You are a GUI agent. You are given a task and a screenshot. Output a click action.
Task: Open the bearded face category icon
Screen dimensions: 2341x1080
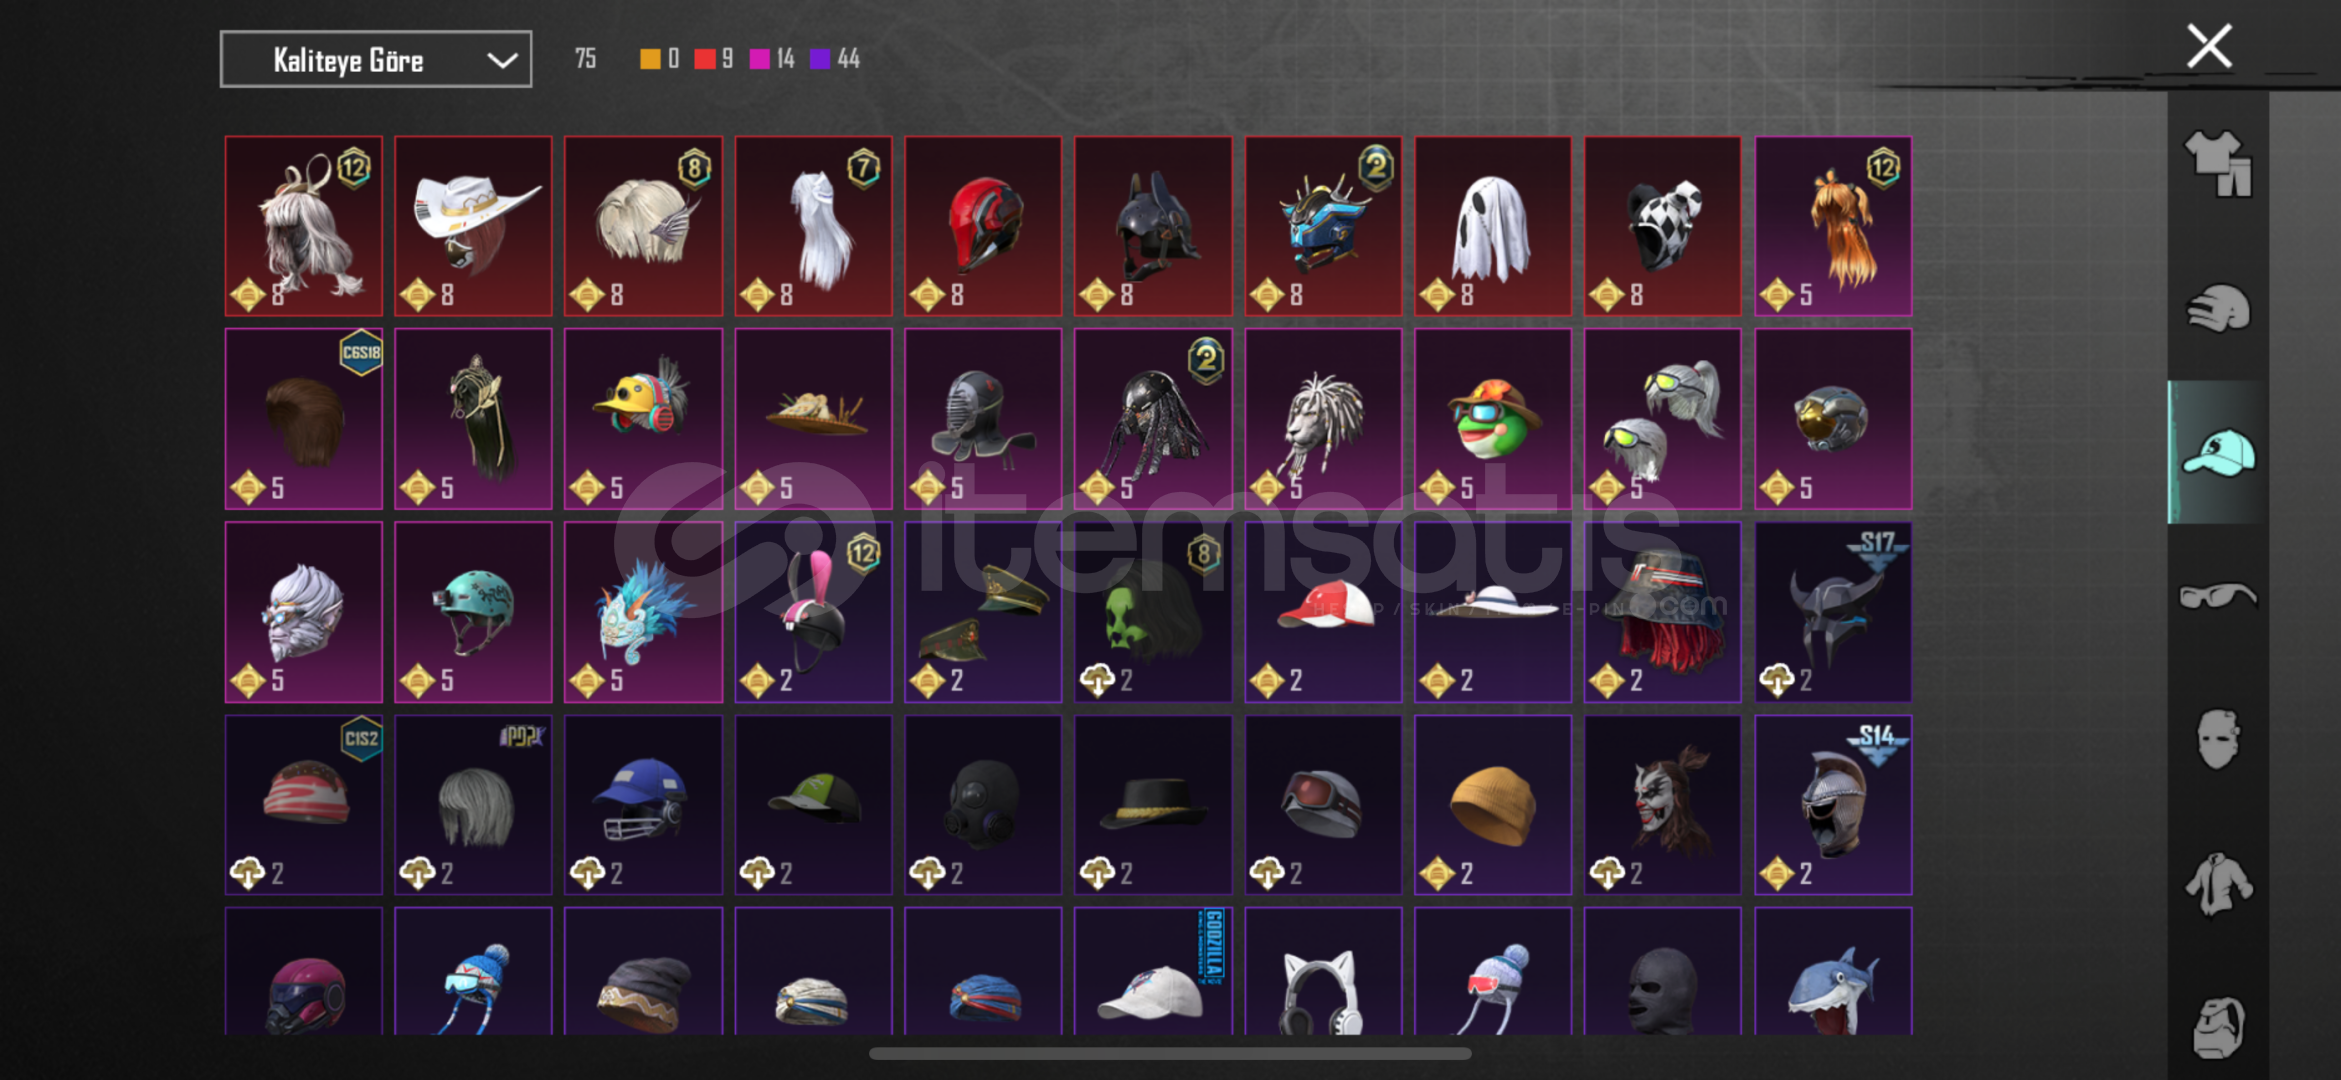point(2217,1026)
